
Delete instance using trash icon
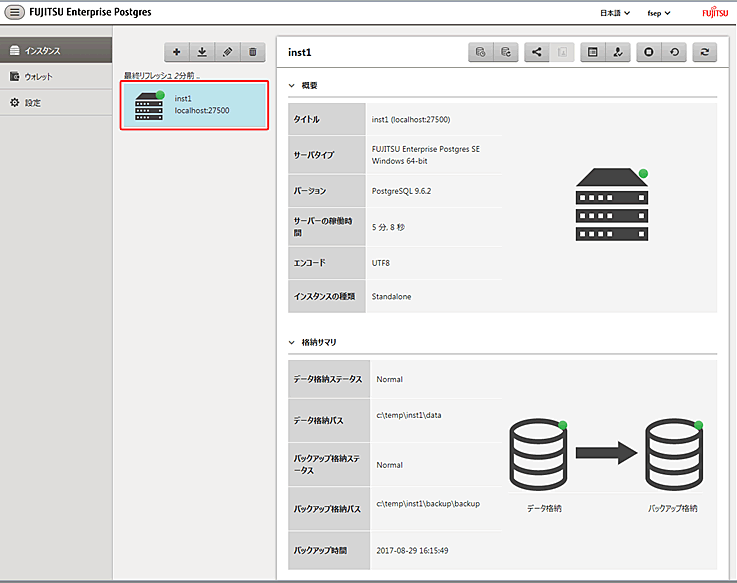pyautogui.click(x=253, y=52)
